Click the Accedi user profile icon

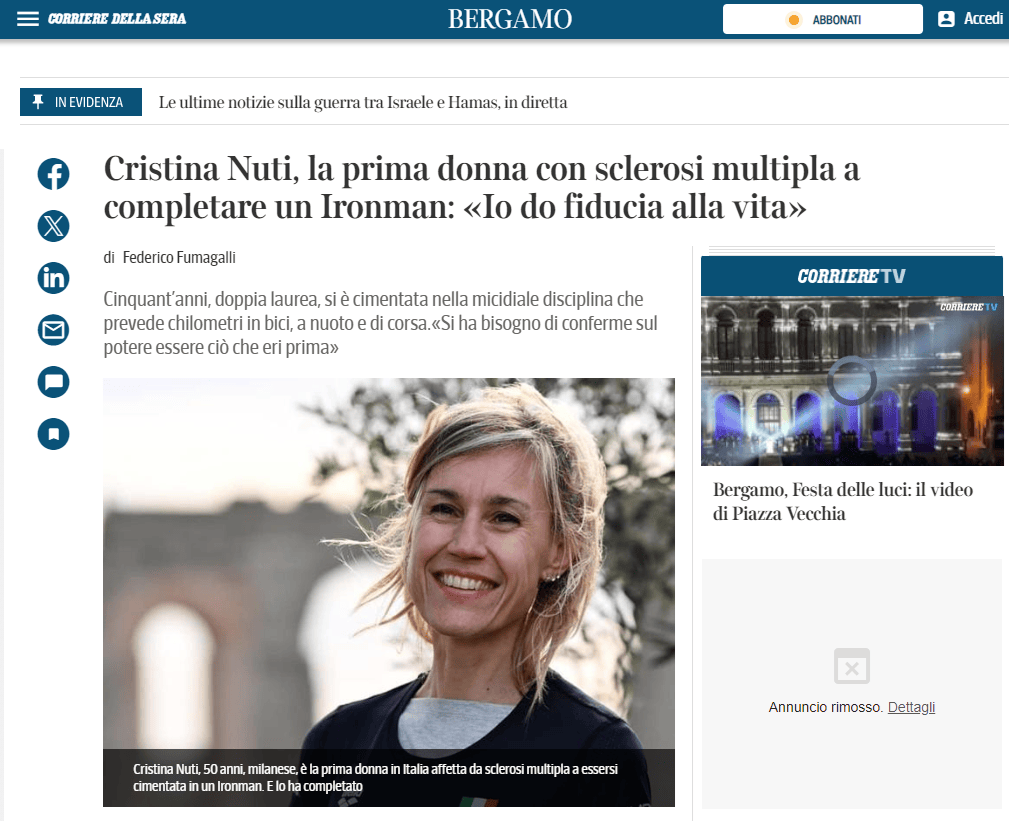(946, 19)
